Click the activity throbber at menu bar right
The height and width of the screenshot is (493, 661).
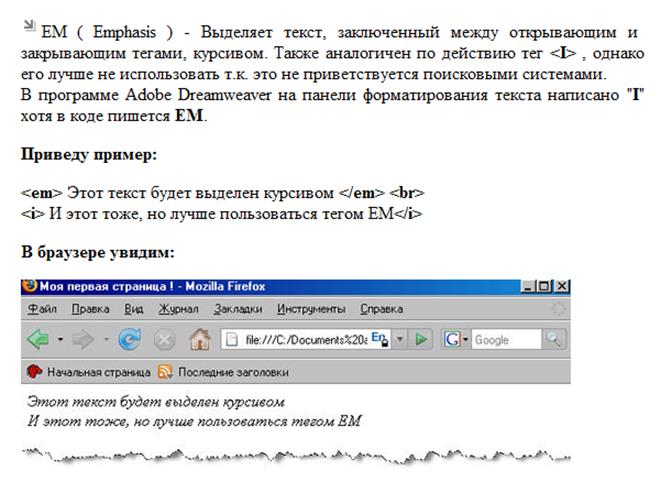click(559, 309)
